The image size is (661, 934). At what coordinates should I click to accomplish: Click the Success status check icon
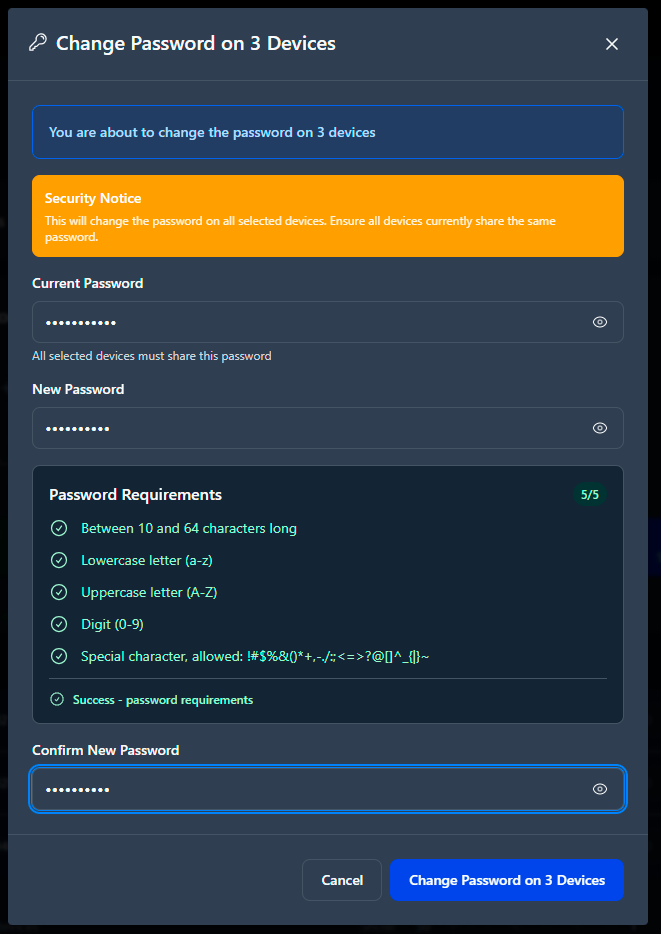point(57,699)
